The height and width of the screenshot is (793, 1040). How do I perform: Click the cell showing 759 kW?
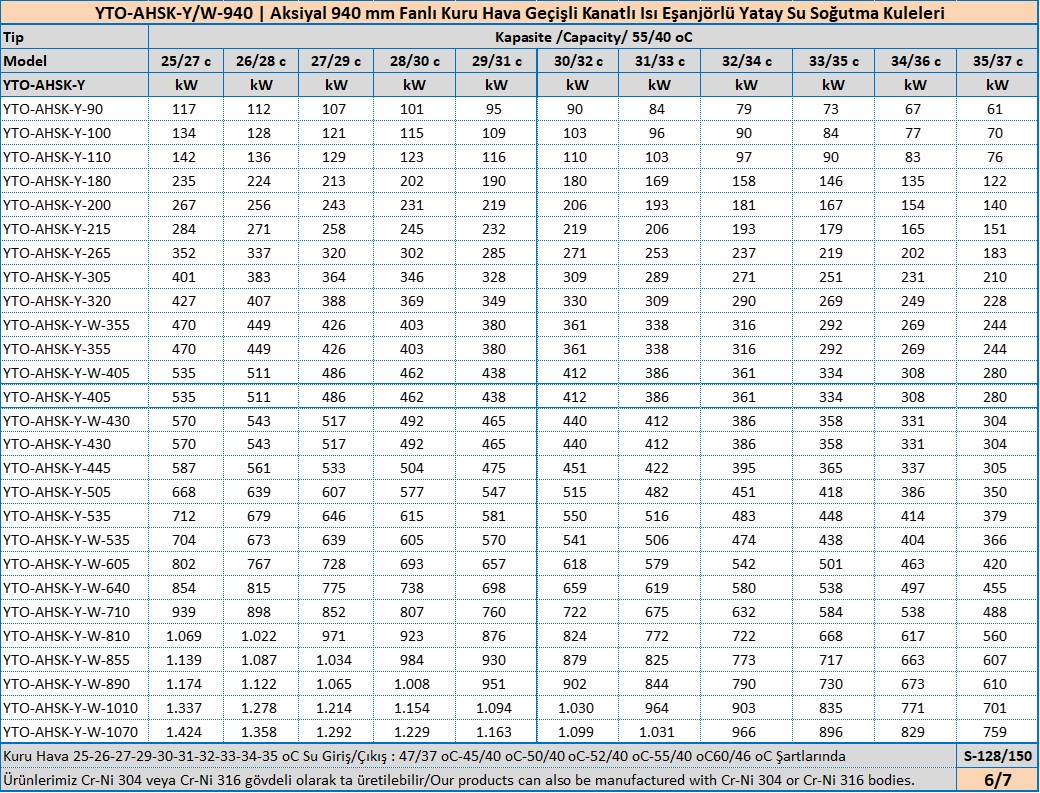(x=997, y=731)
